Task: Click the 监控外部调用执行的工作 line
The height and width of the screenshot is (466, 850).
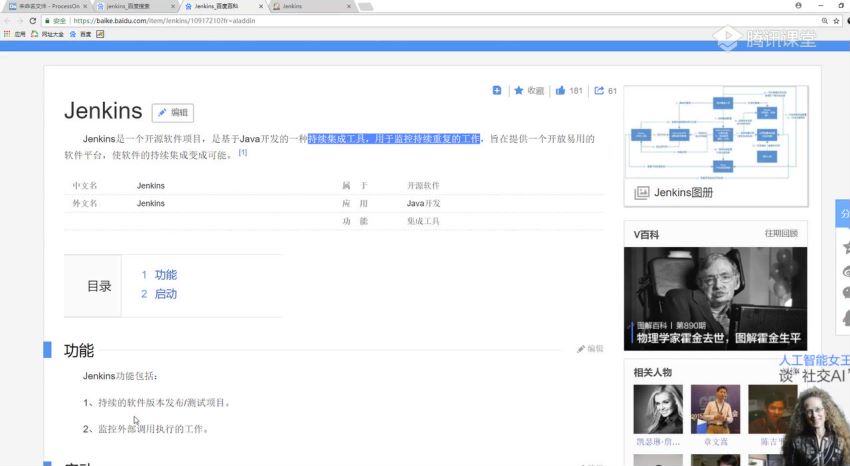Action: coord(146,429)
